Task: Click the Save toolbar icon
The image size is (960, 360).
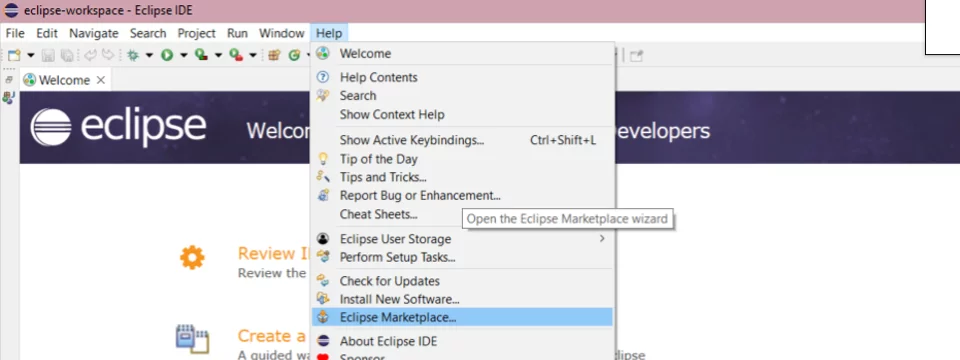Action: point(48,56)
